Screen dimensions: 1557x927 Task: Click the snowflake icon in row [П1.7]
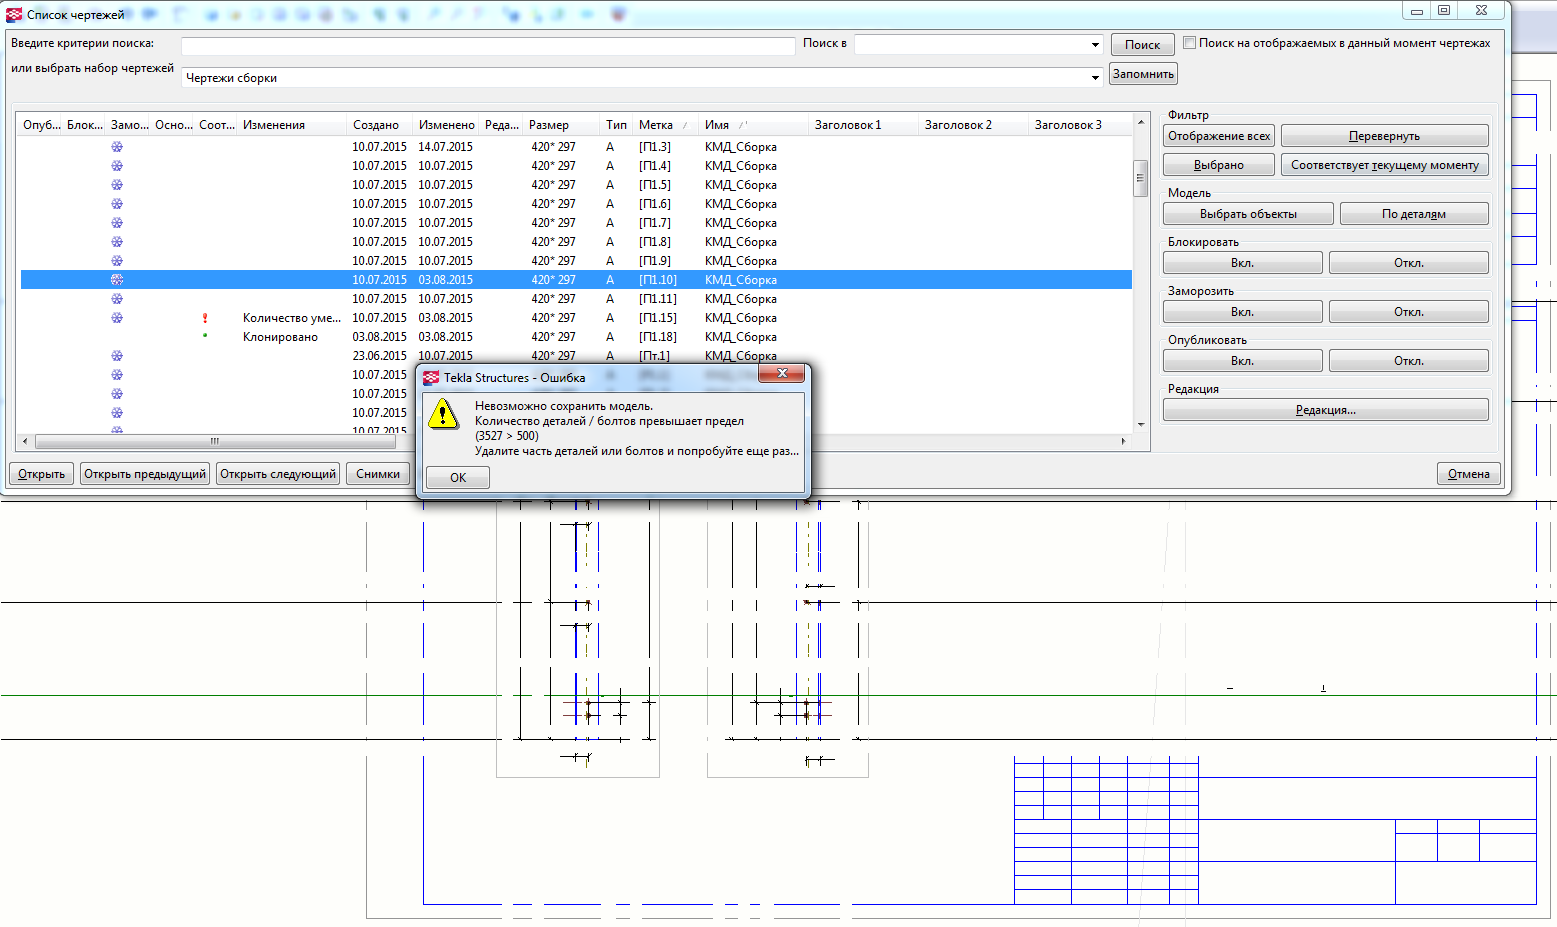pyautogui.click(x=117, y=223)
